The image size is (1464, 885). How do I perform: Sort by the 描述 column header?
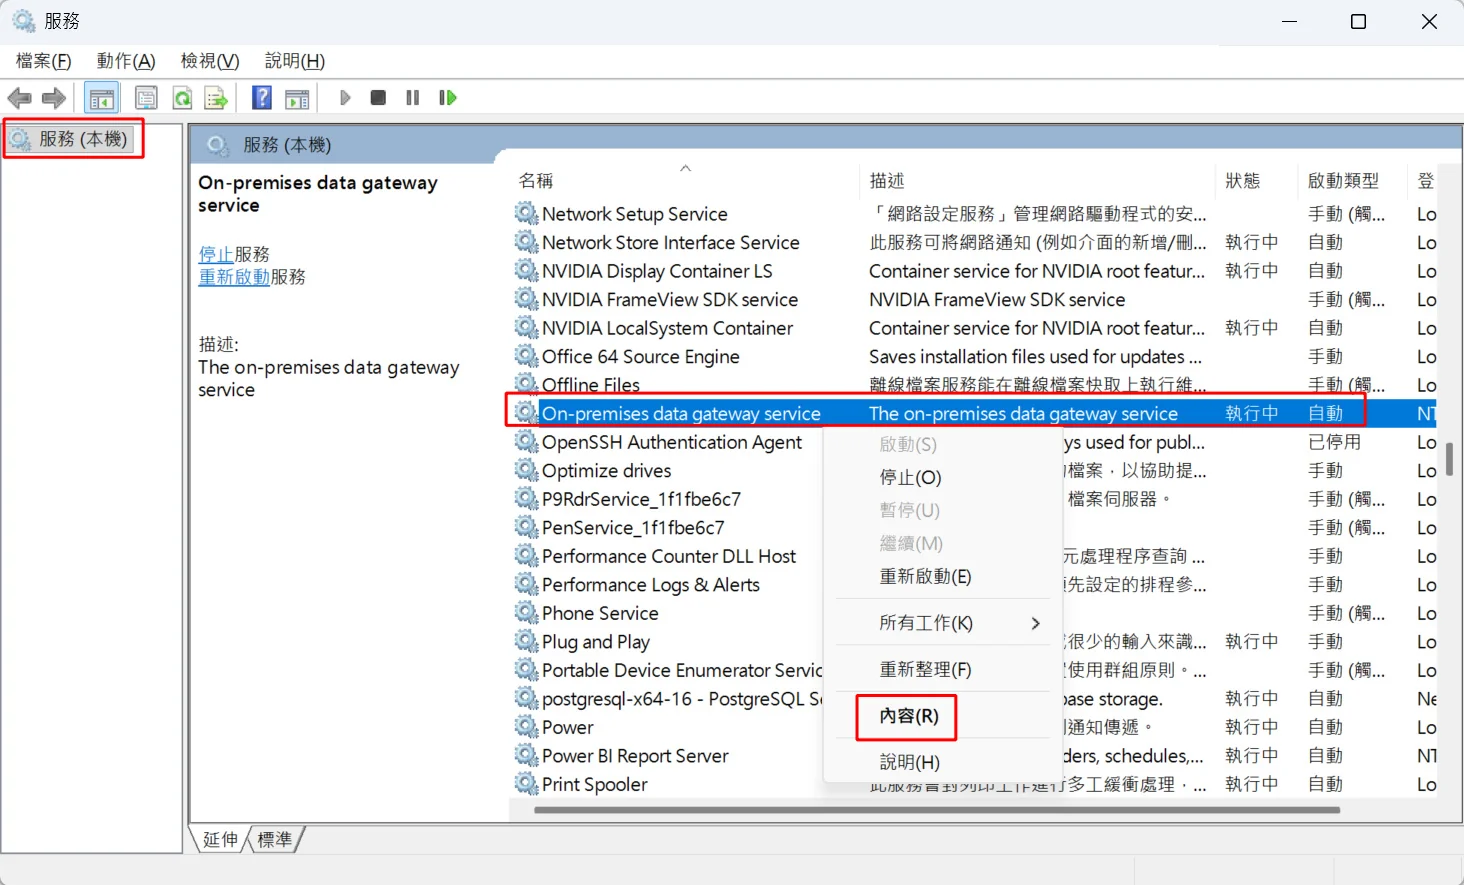click(1037, 180)
